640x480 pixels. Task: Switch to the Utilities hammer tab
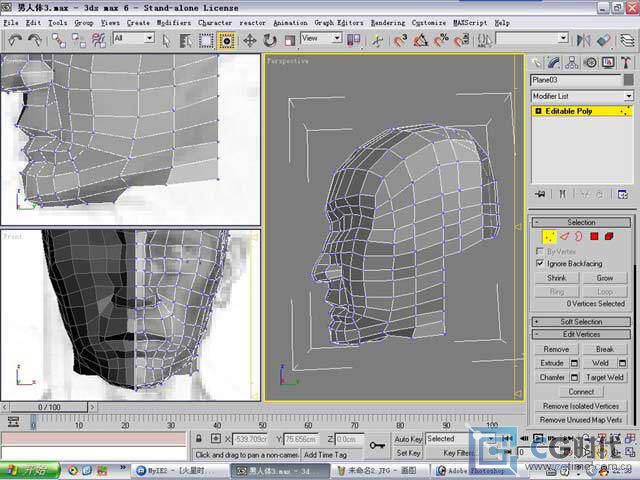(x=626, y=62)
